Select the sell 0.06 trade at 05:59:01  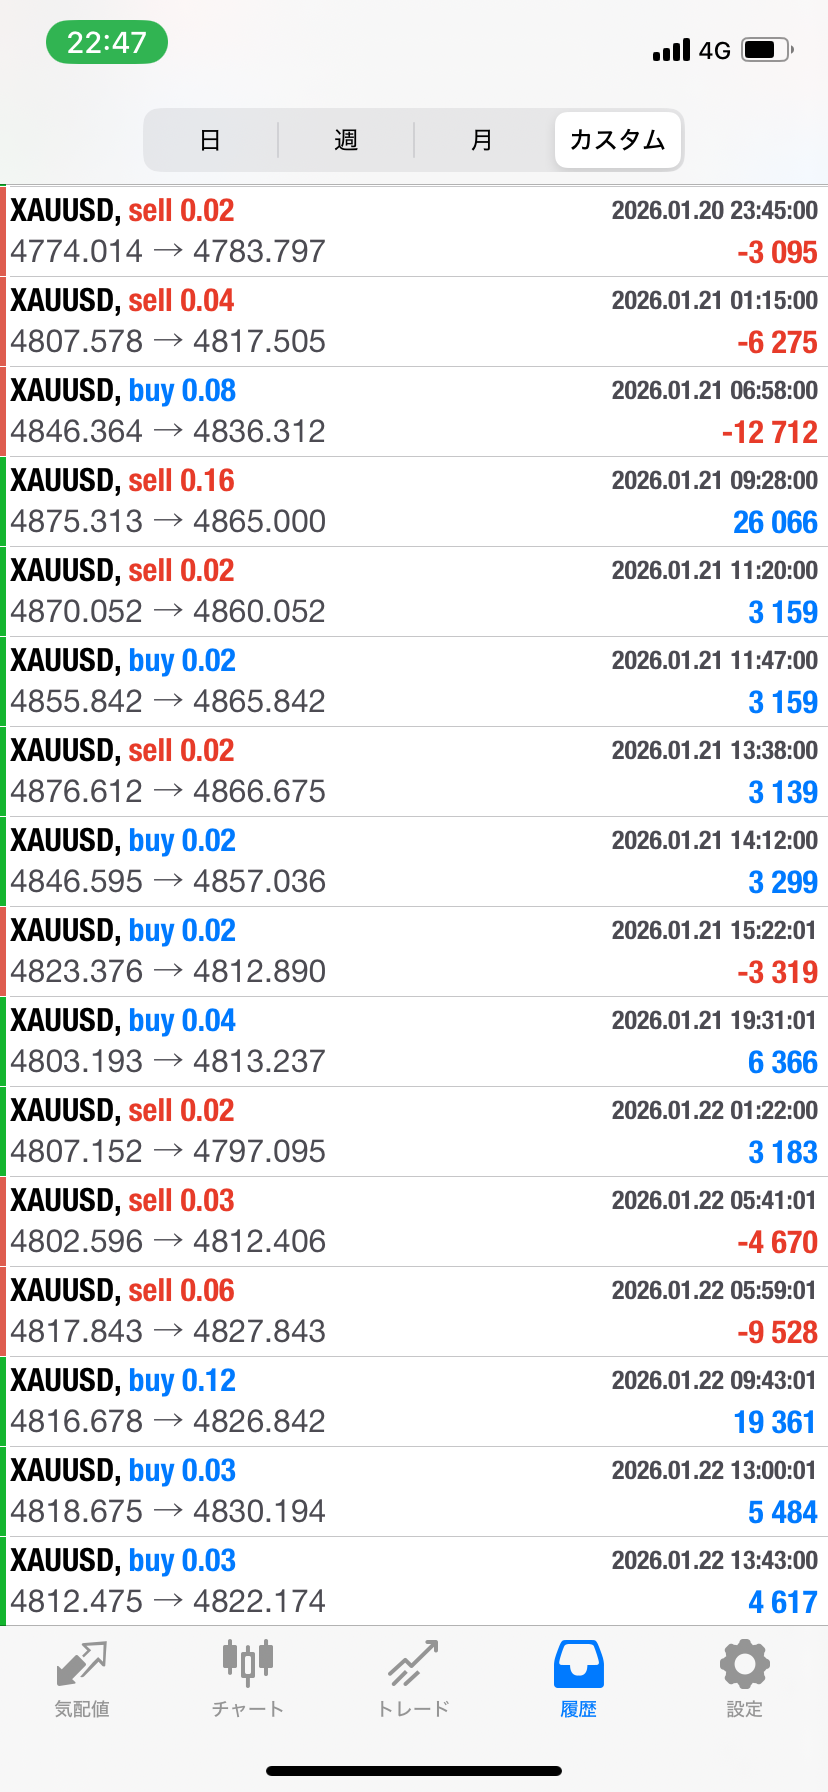tap(414, 1311)
